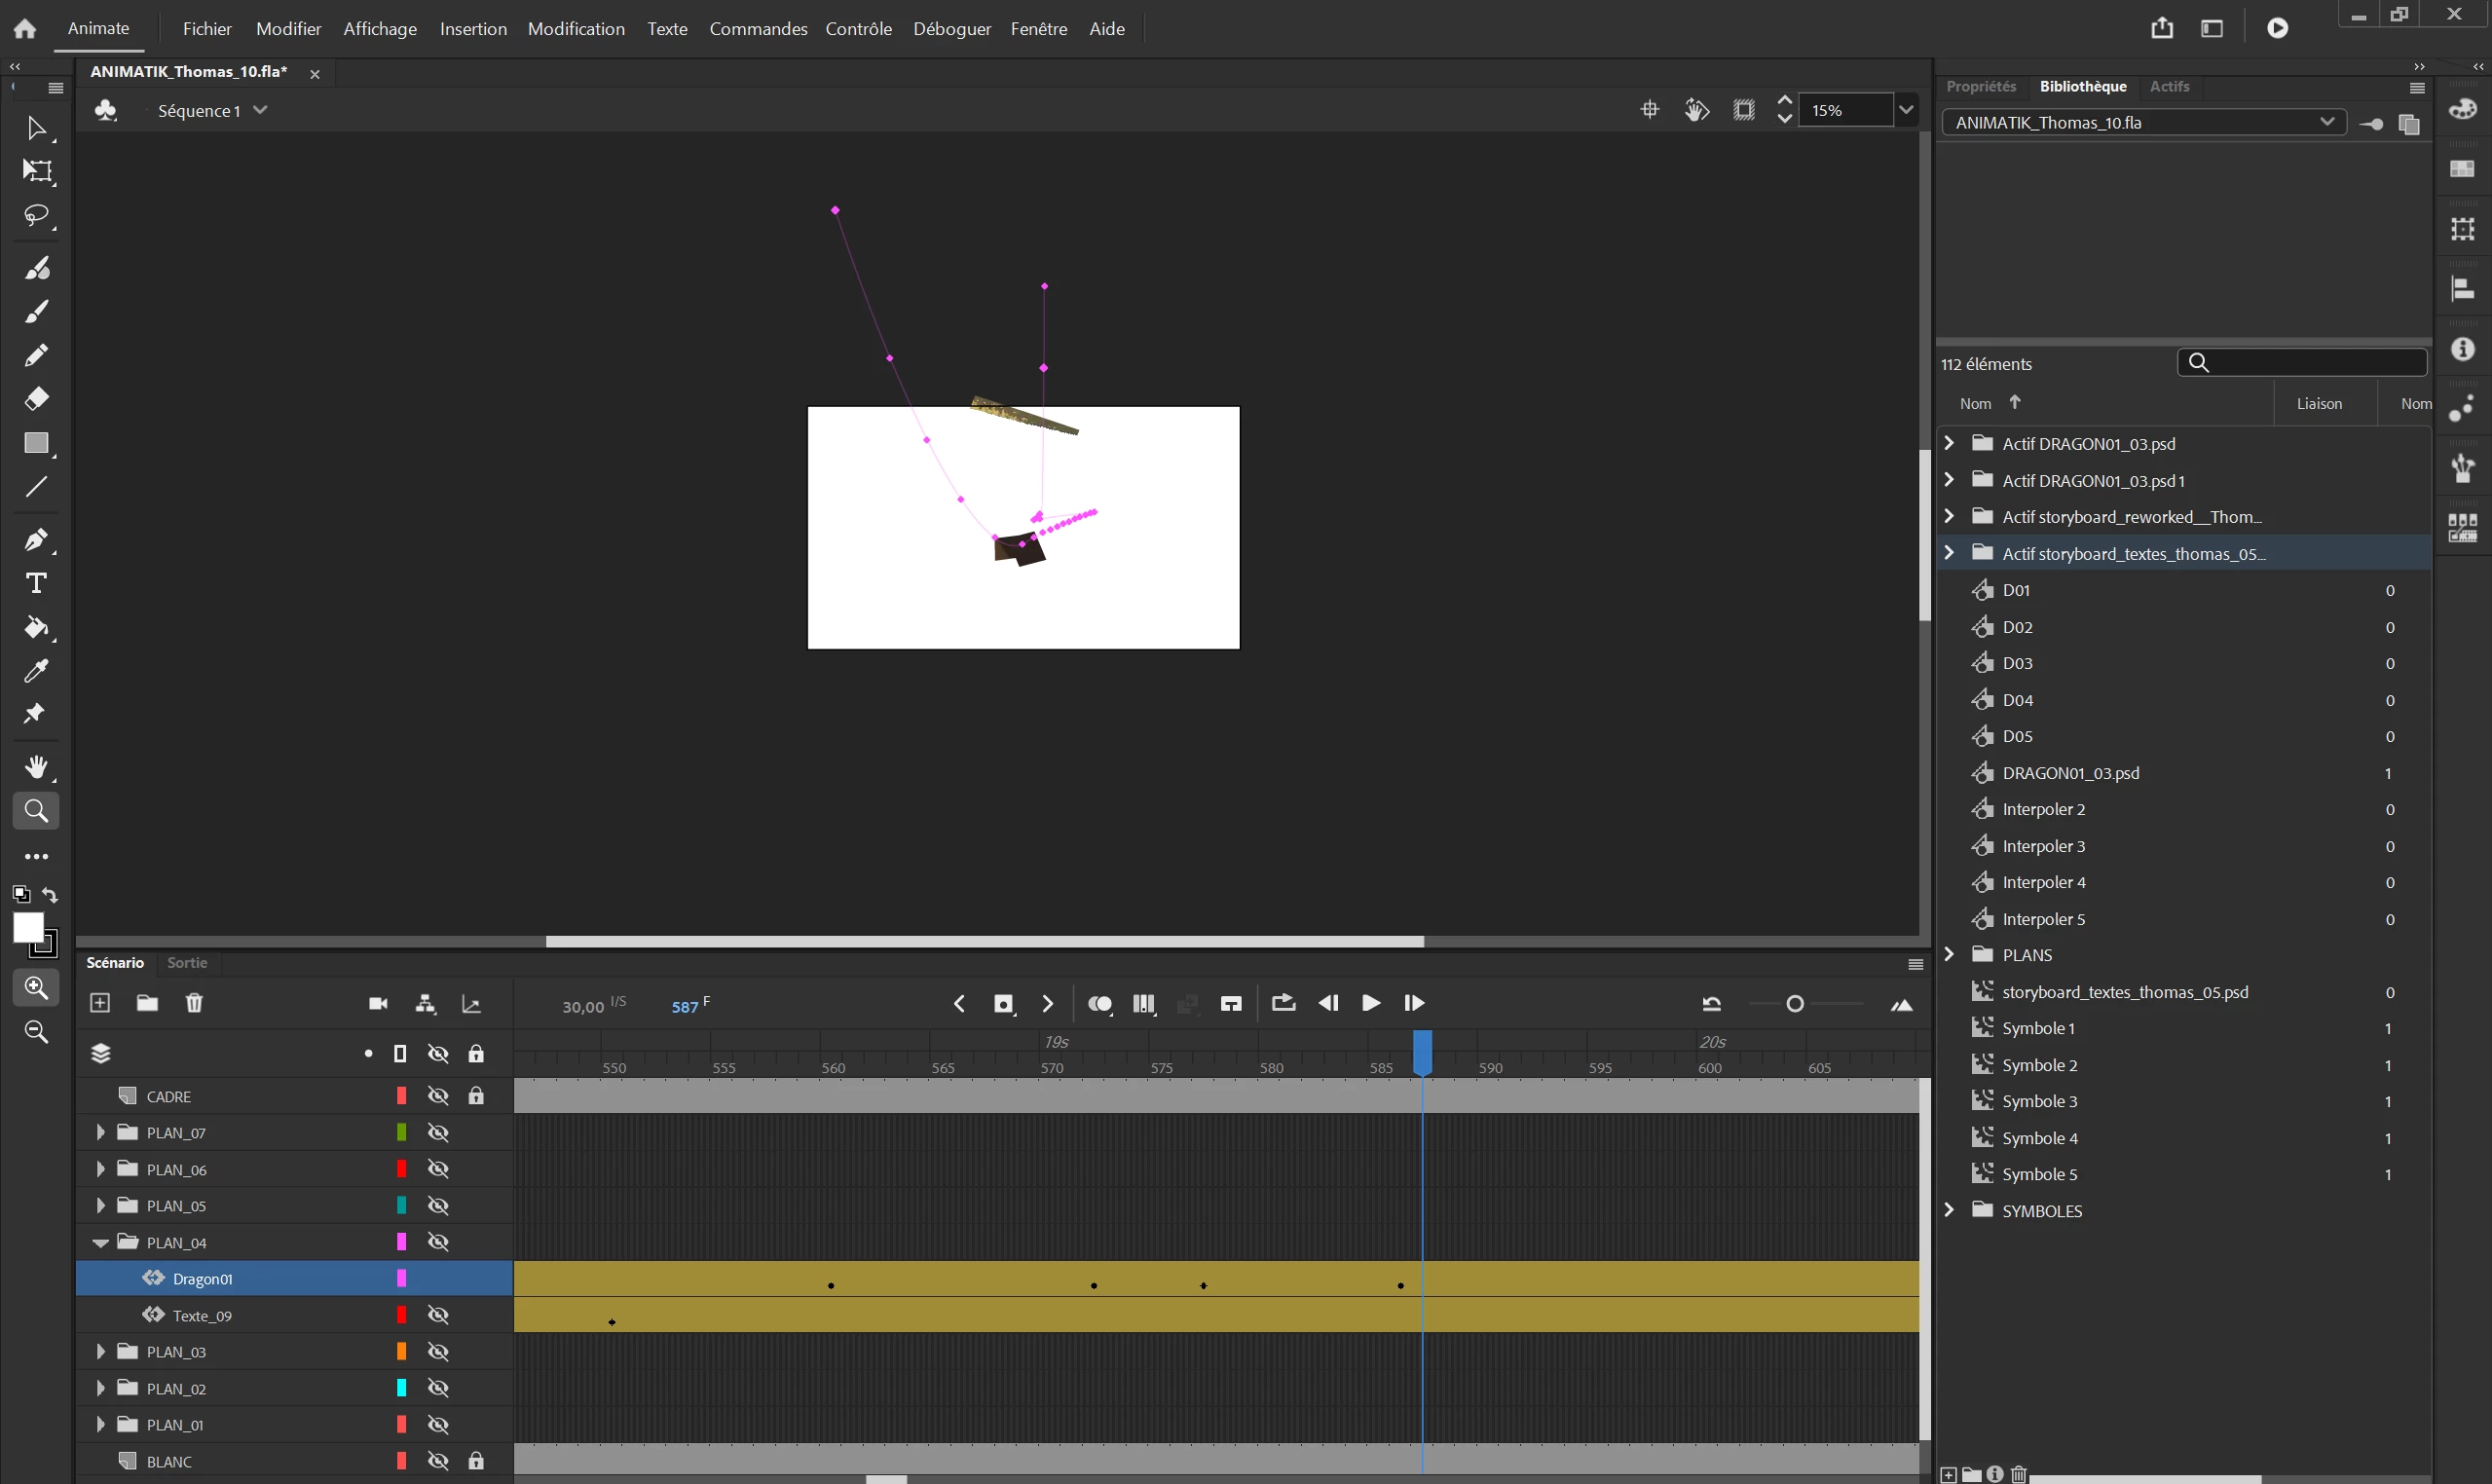This screenshot has width=2492, height=1484.
Task: Select the Lasso tool
Action: tap(36, 216)
